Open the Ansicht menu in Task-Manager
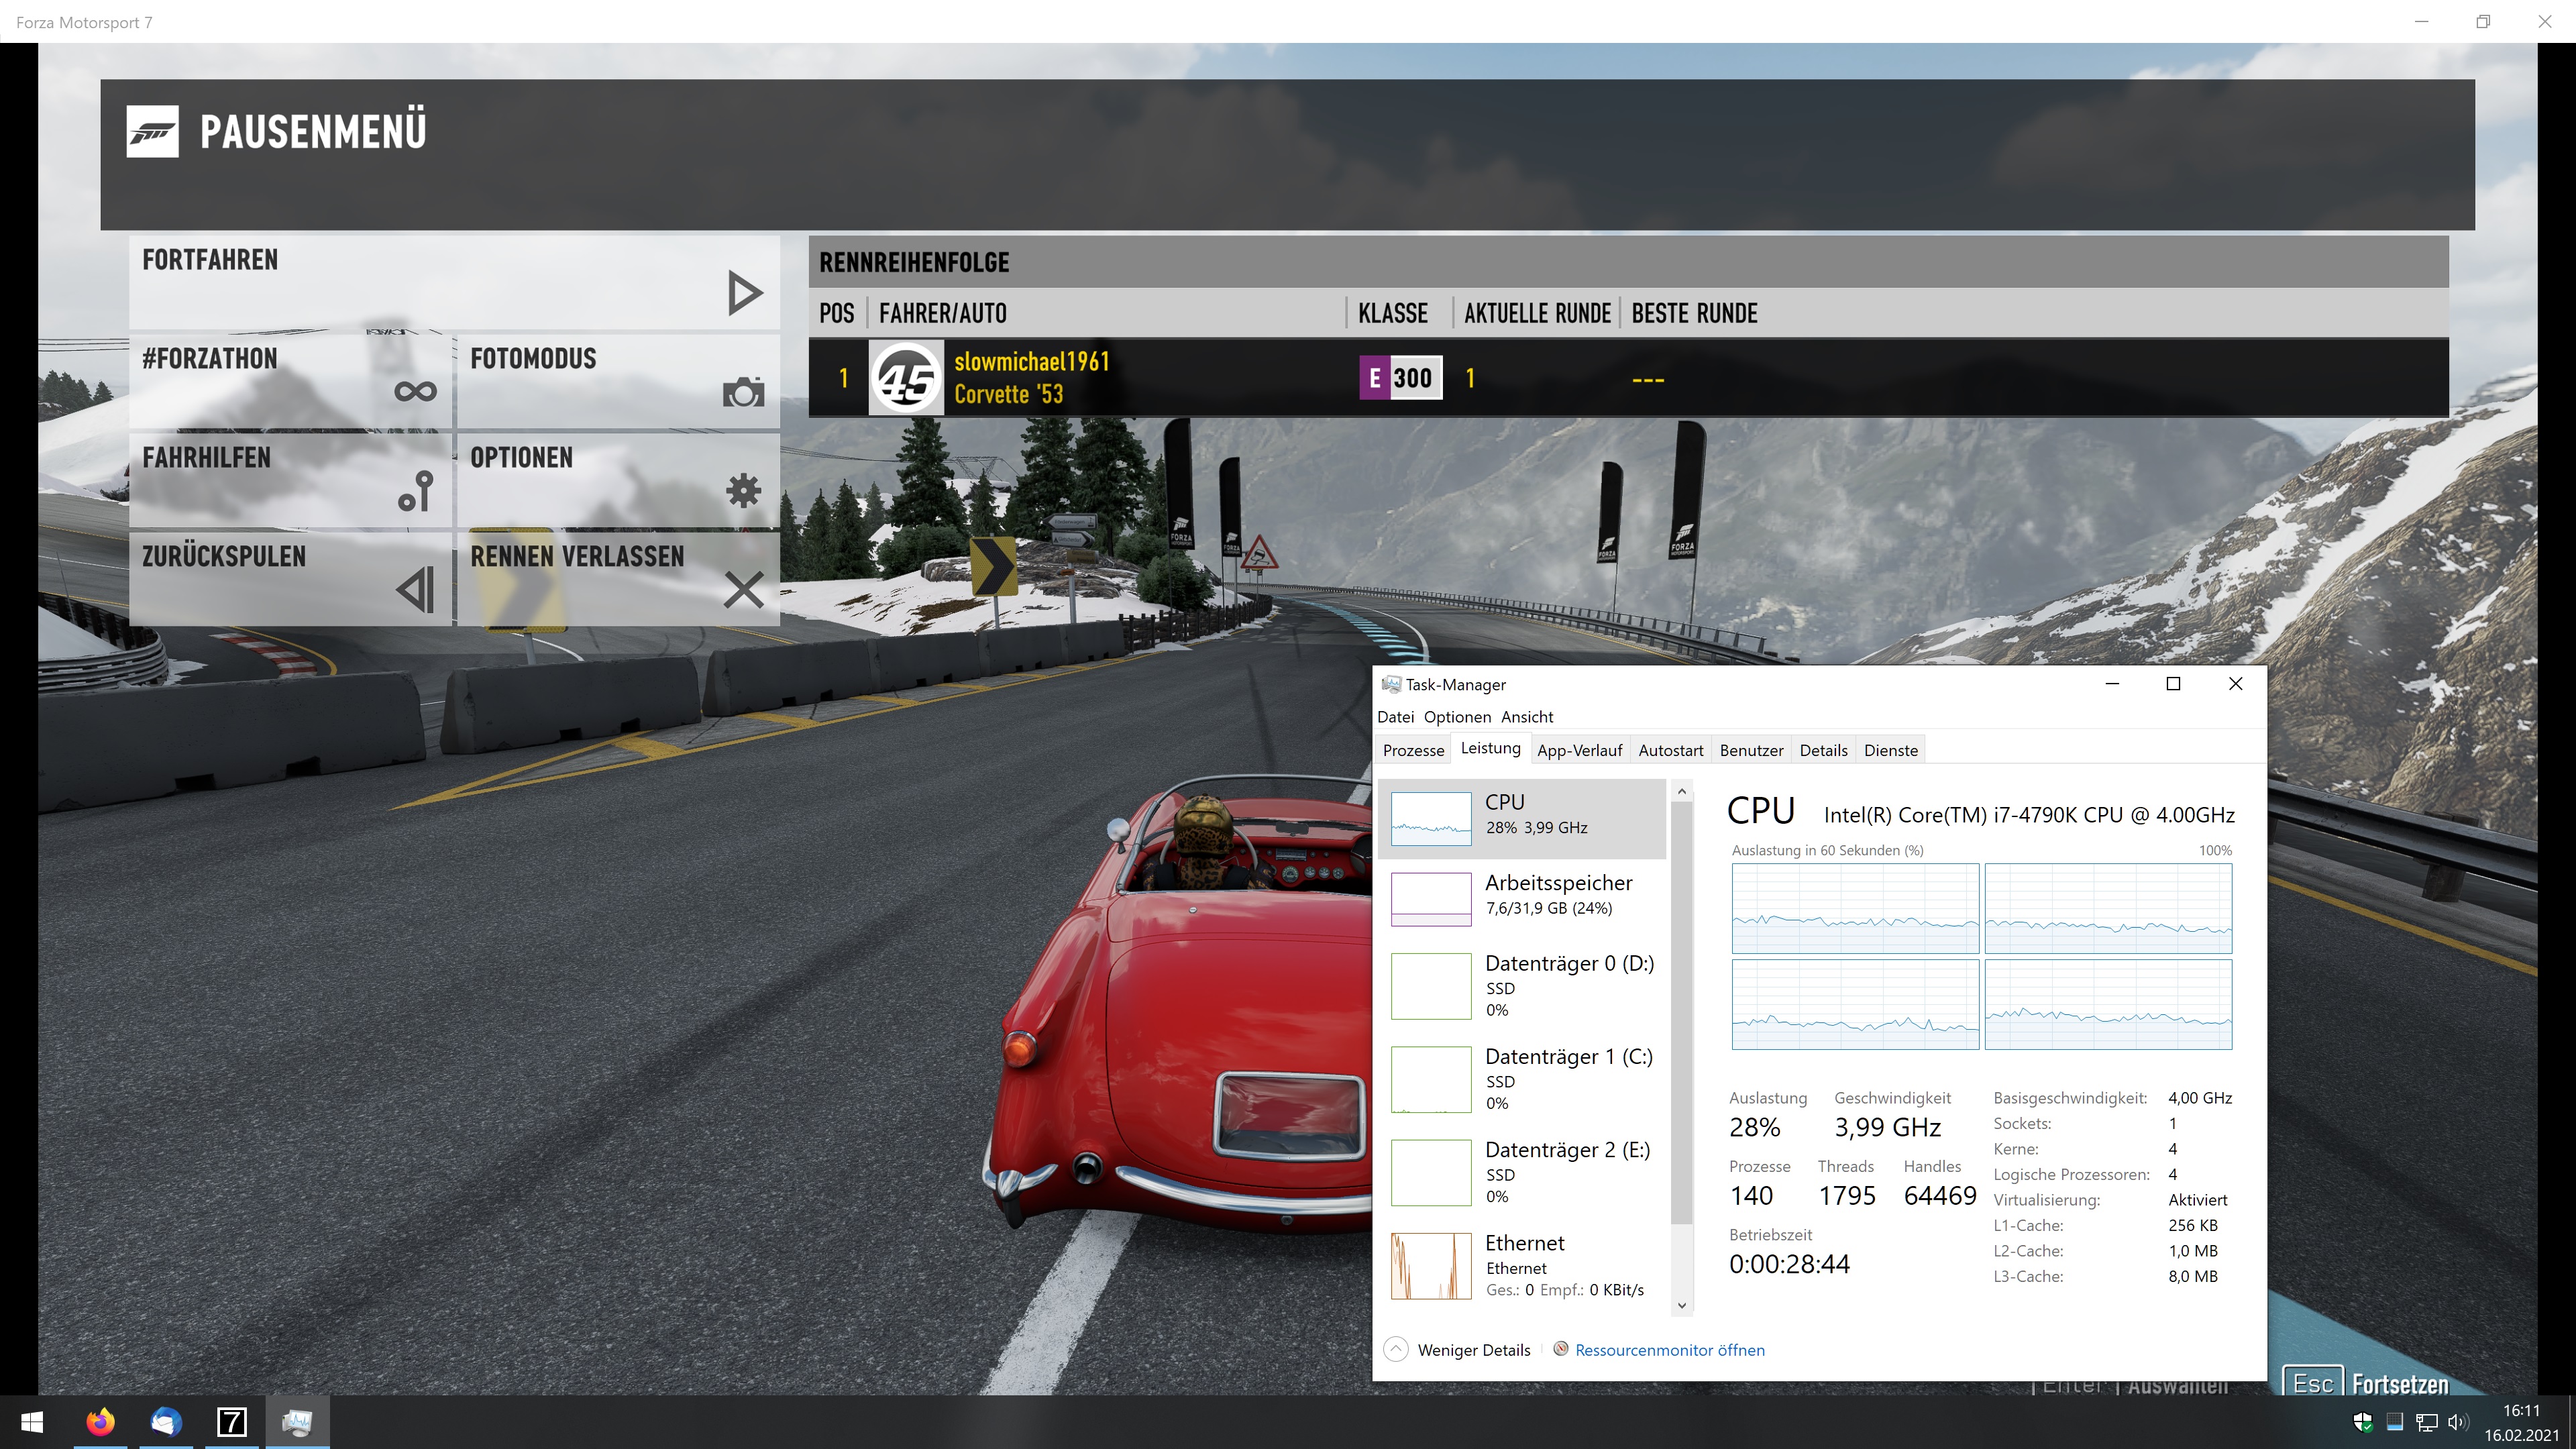The width and height of the screenshot is (2576, 1449). coord(1526,716)
